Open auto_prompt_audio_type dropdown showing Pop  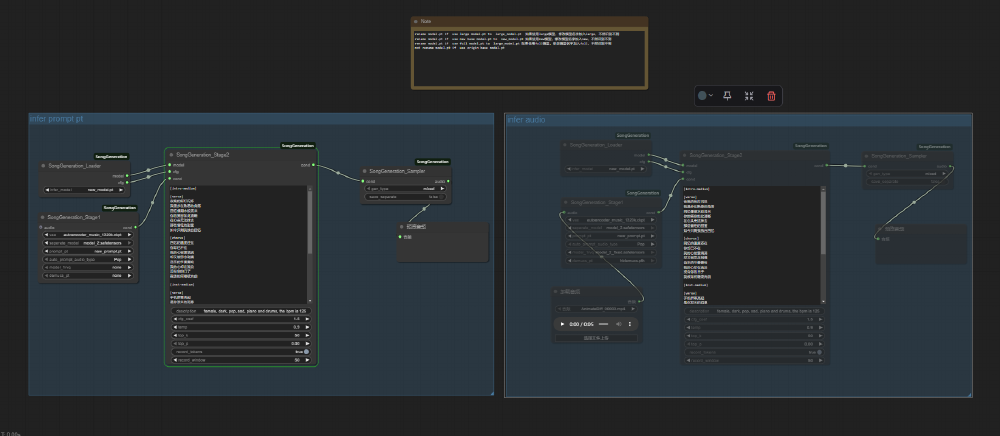tap(85, 258)
